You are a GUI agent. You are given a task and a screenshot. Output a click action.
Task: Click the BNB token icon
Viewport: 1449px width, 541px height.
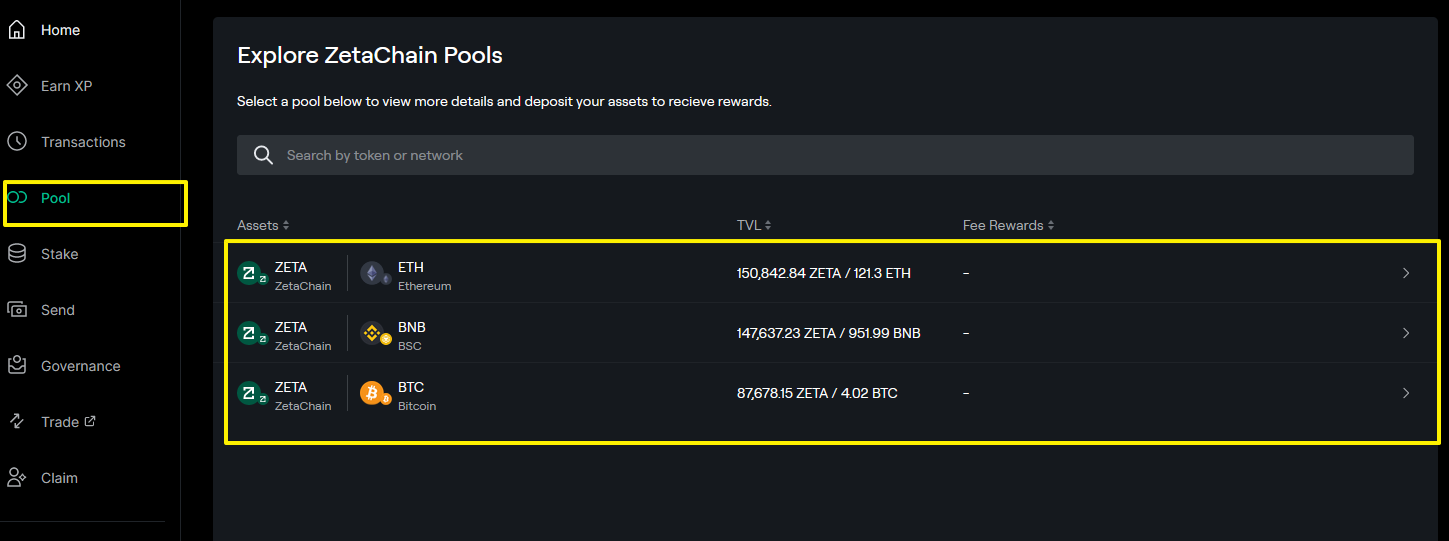(x=374, y=334)
